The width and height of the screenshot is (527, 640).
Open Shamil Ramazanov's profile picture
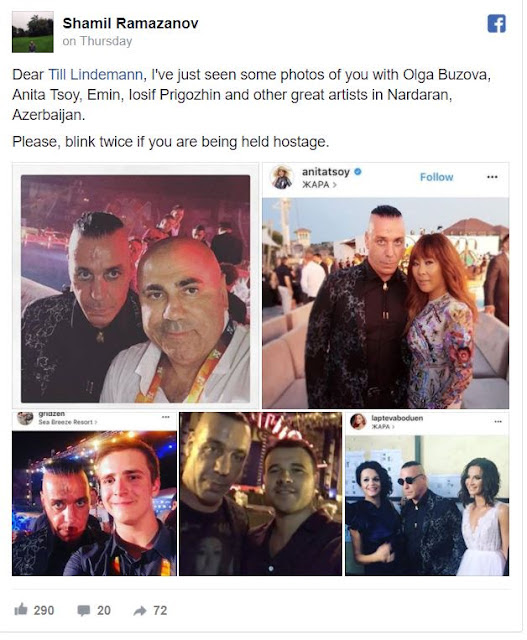tap(33, 32)
